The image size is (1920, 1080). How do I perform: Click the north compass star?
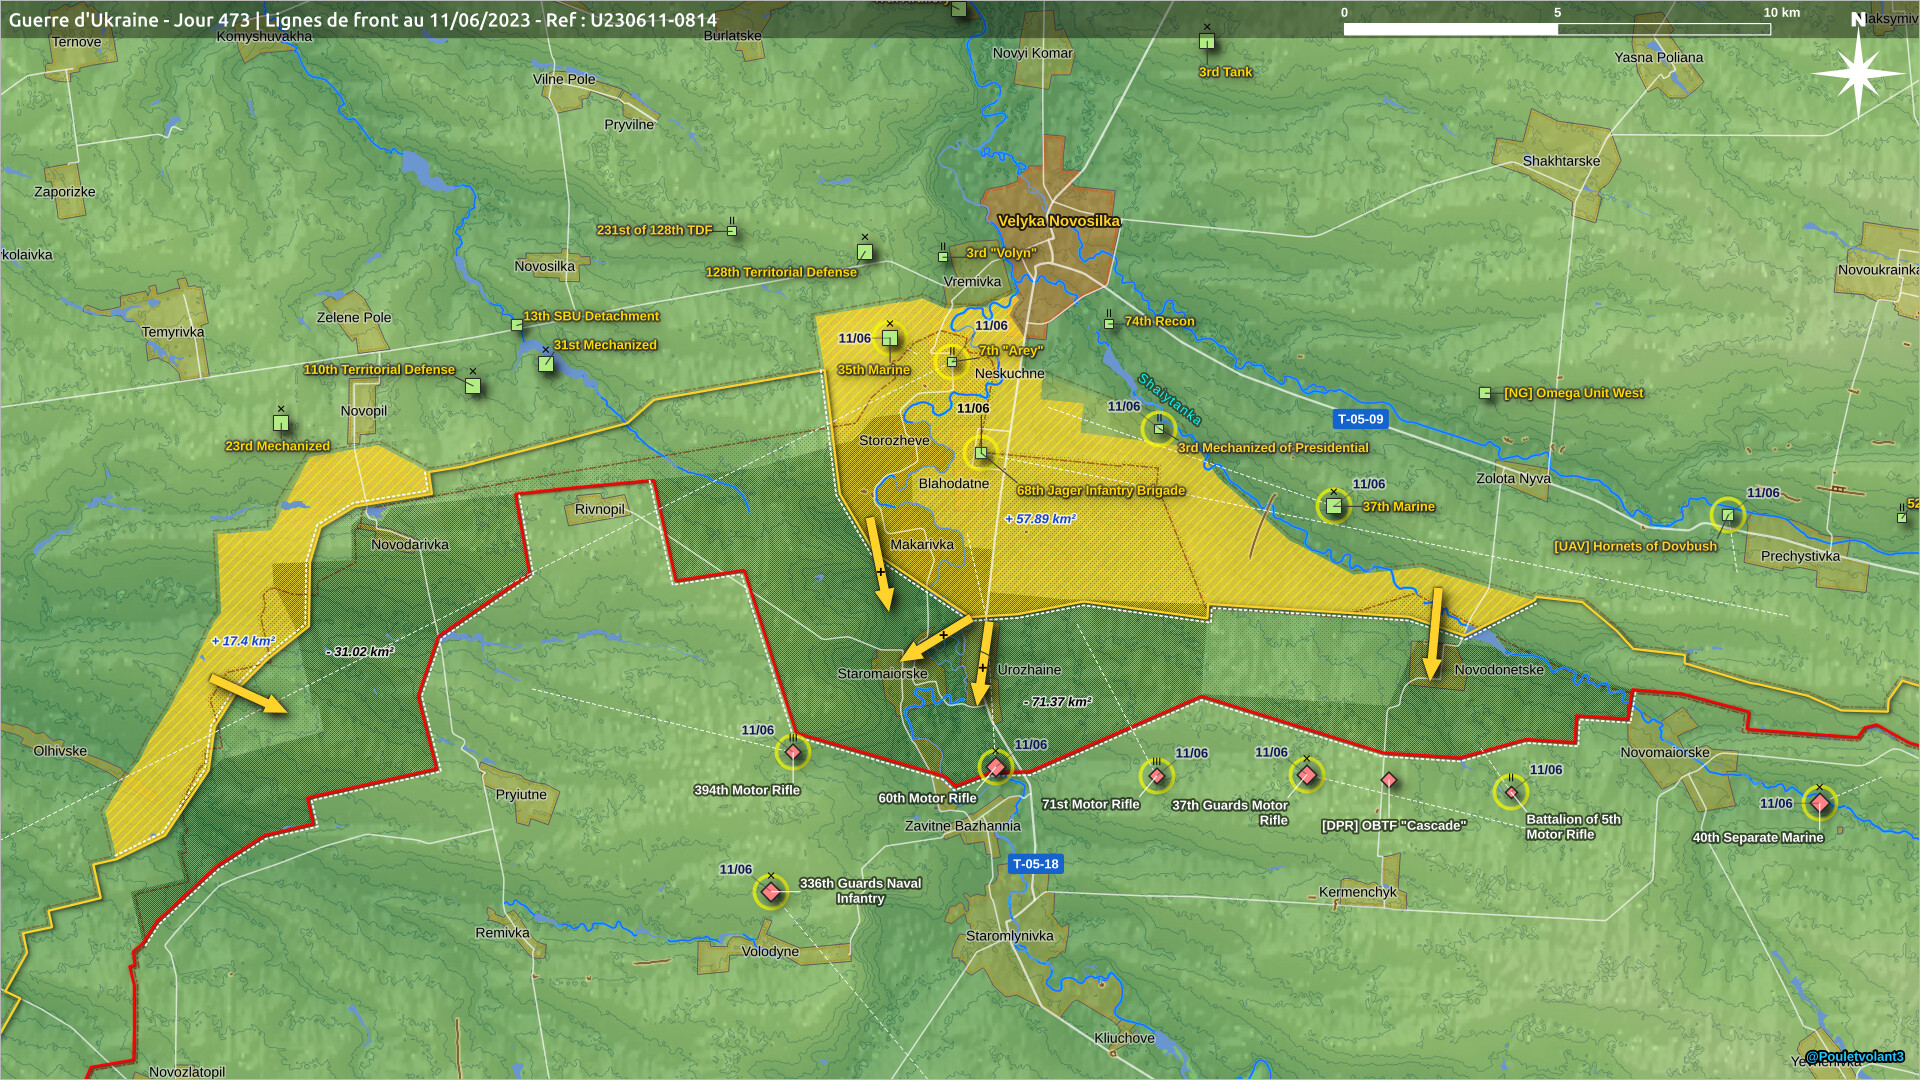pyautogui.click(x=1858, y=73)
